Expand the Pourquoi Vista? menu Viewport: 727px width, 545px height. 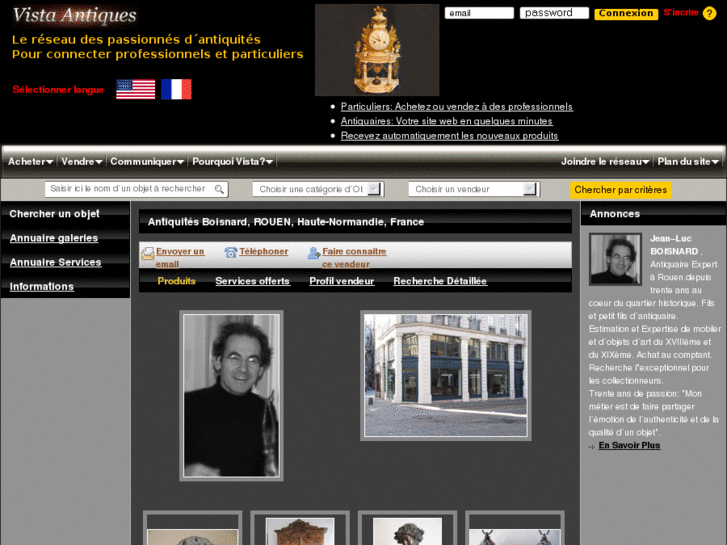(x=233, y=161)
